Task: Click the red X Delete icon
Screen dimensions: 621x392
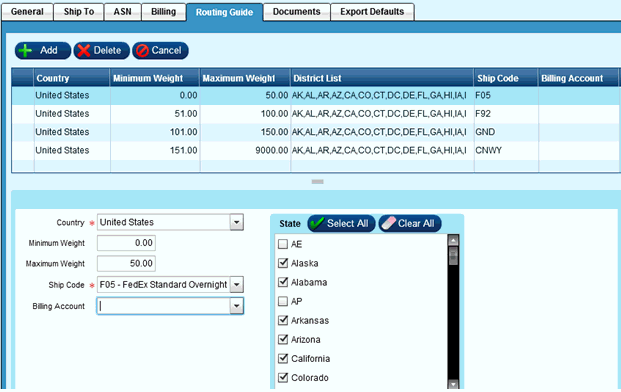Action: pyautogui.click(x=84, y=51)
